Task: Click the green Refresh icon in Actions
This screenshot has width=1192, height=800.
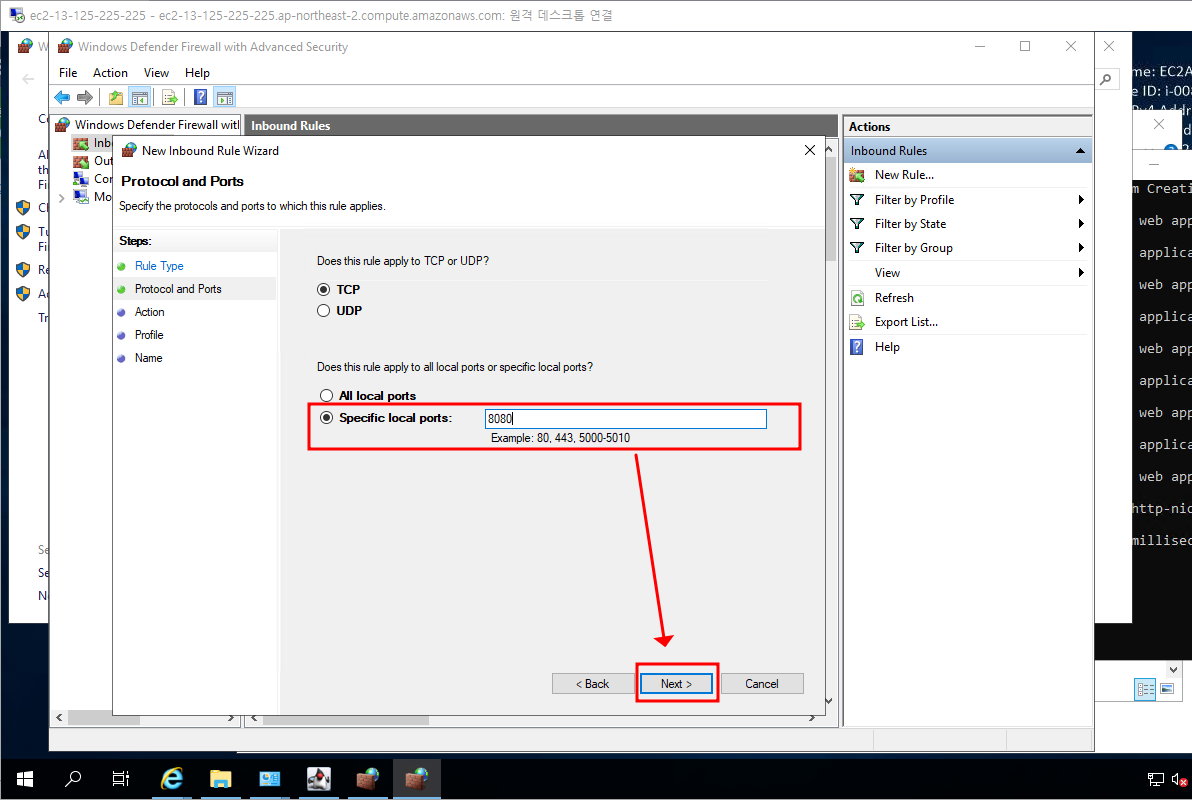Action: (x=857, y=298)
